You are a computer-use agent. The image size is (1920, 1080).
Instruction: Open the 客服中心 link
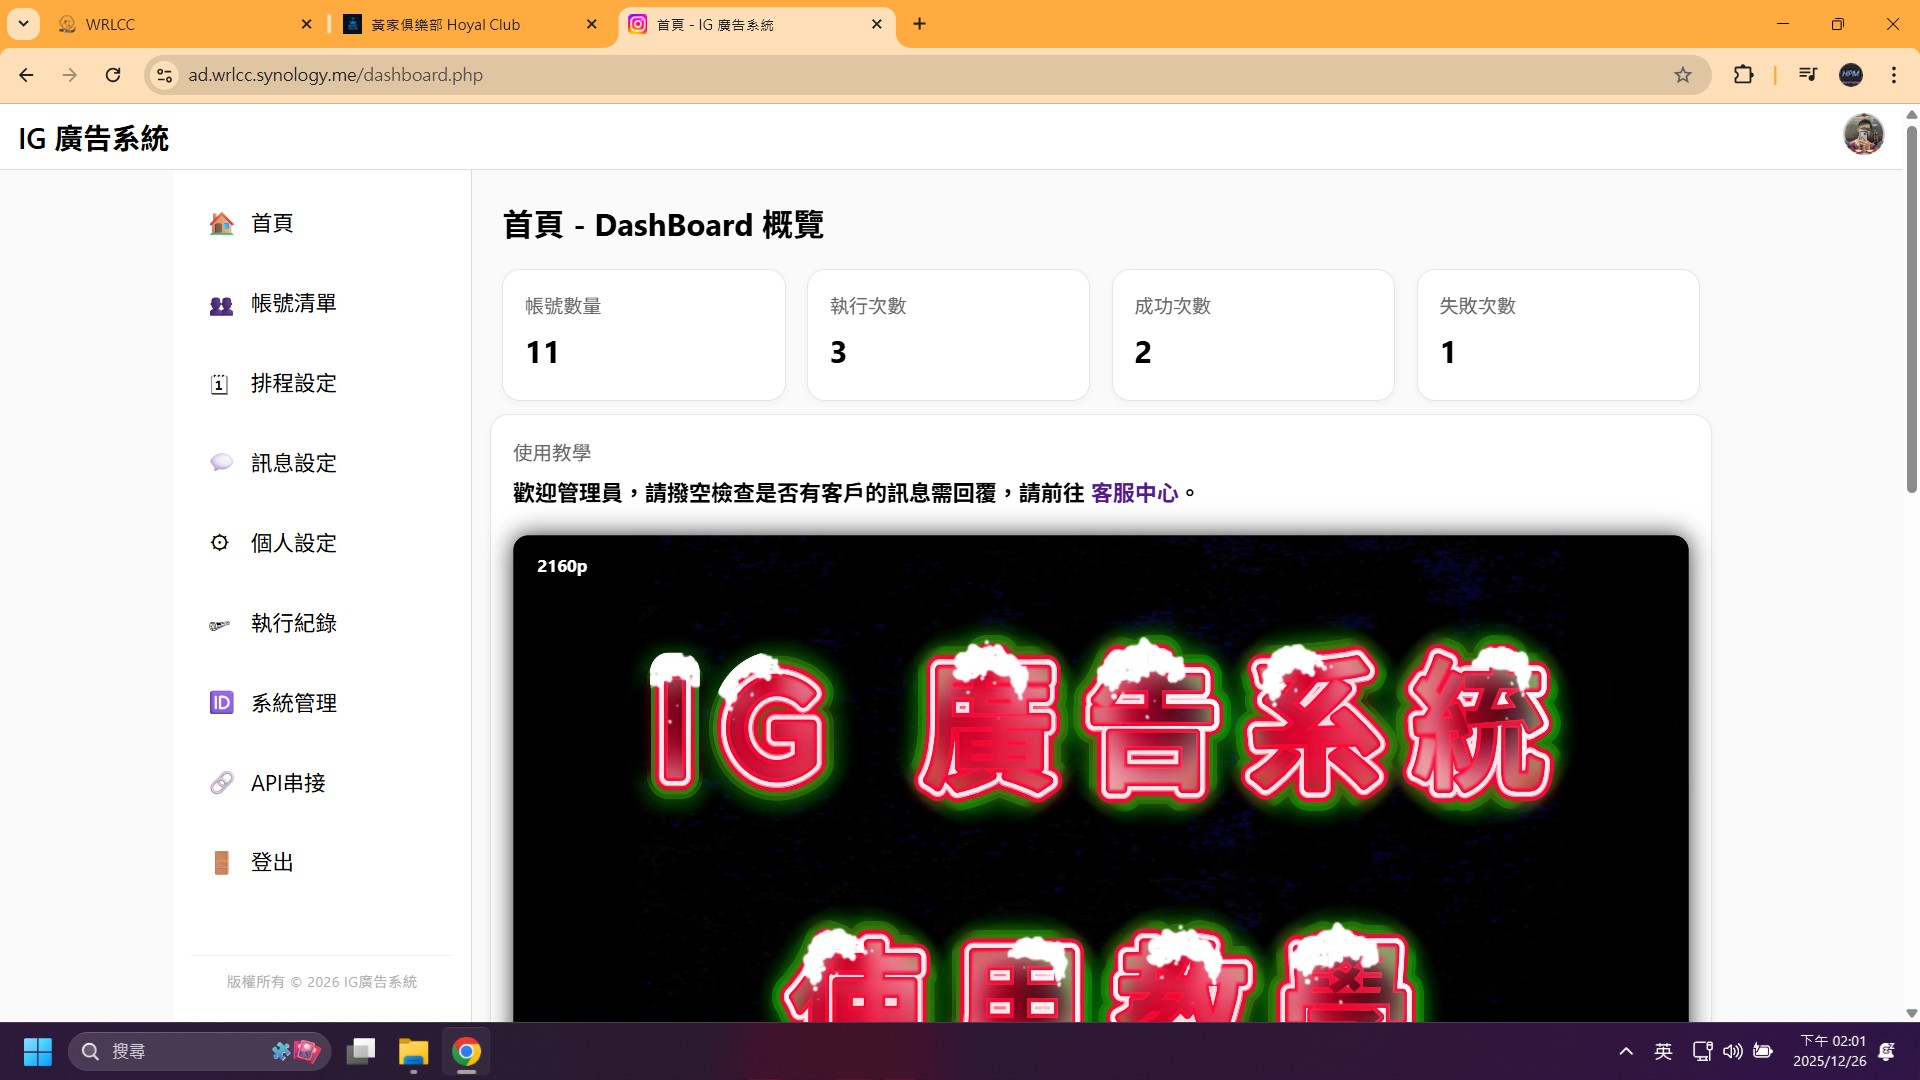1134,493
